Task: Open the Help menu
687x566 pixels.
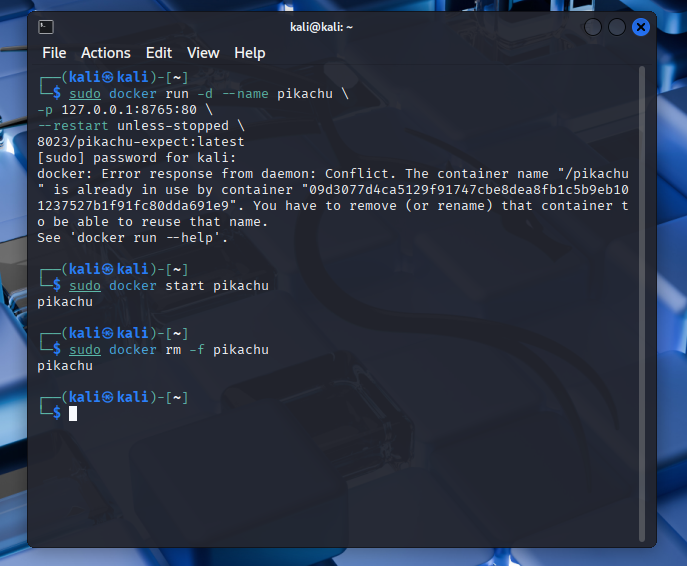Action: 250,53
